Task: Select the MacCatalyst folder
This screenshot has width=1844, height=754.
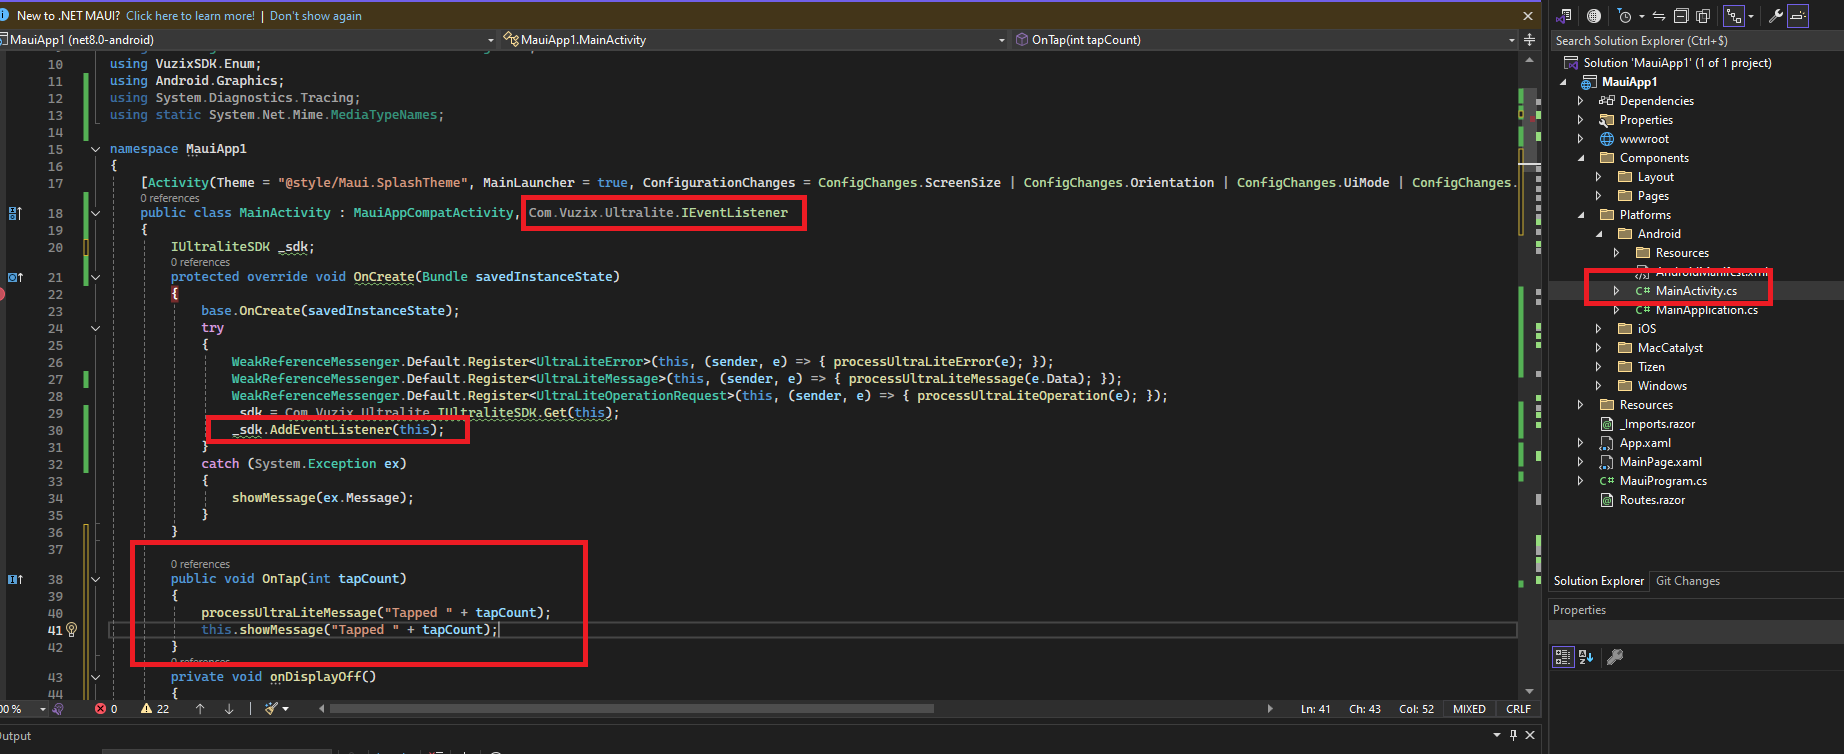Action: click(x=1670, y=348)
